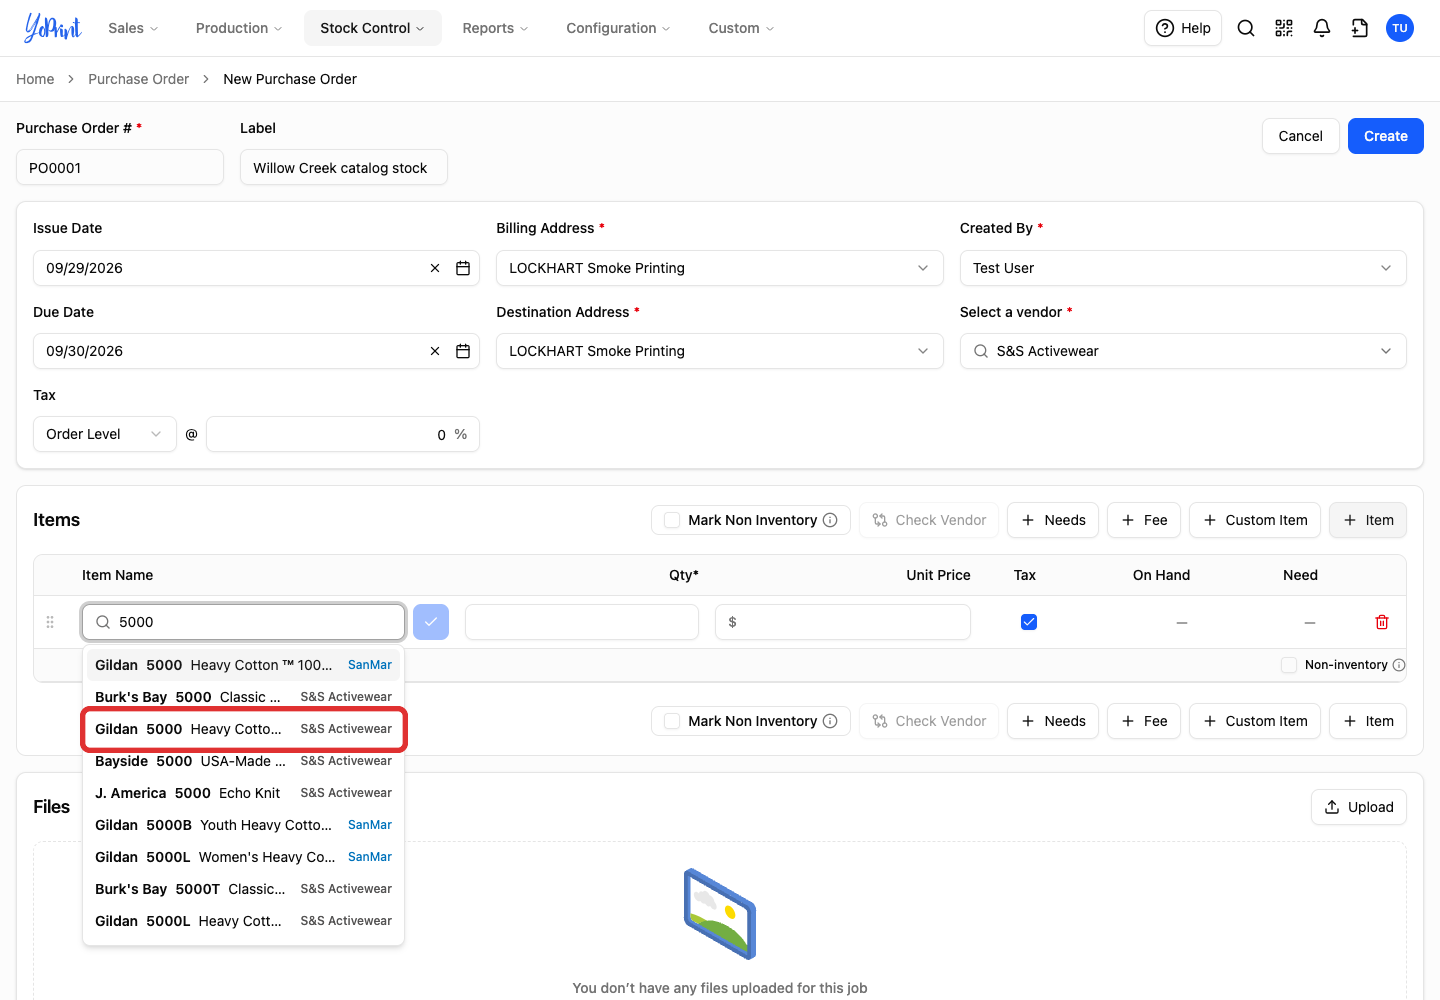Screen dimensions: 1440x1000
Task: Open the Select a vendor dropdown
Action: (1183, 351)
